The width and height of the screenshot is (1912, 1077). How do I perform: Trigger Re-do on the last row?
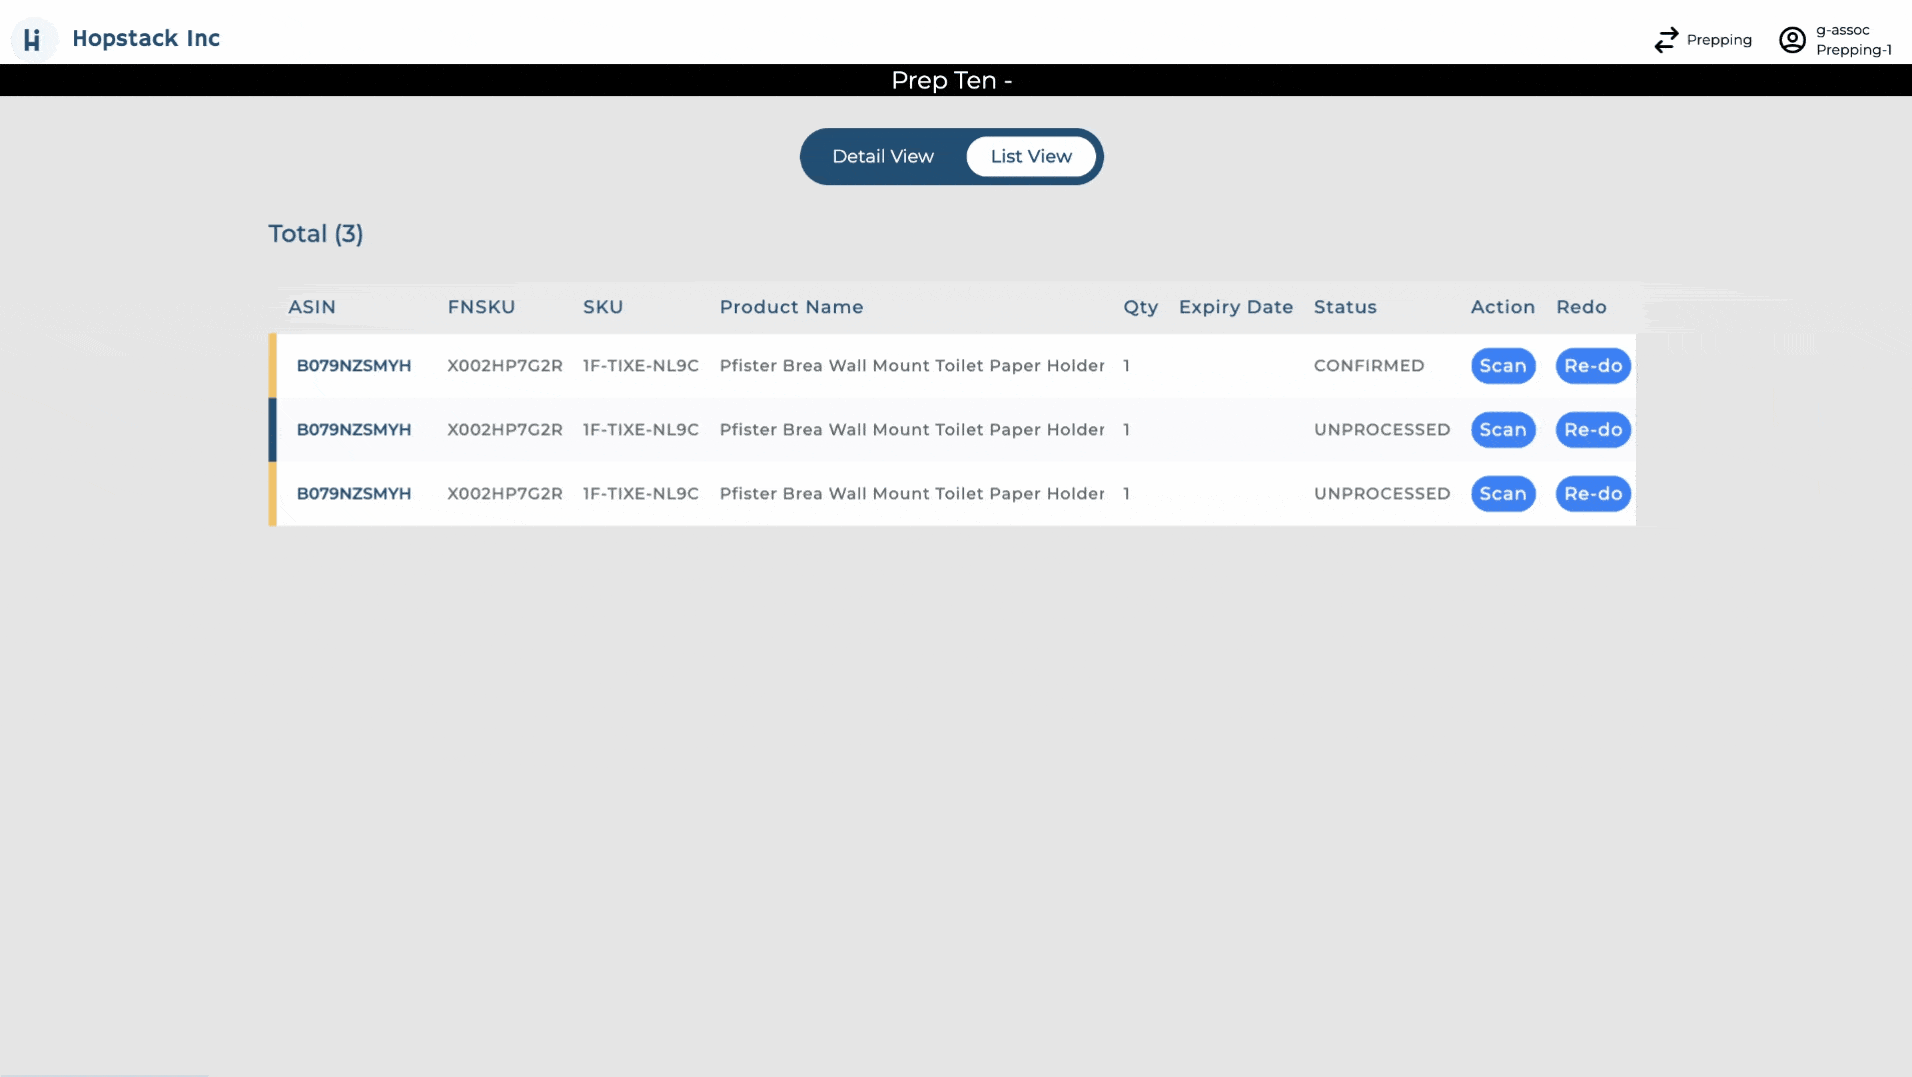click(1592, 494)
